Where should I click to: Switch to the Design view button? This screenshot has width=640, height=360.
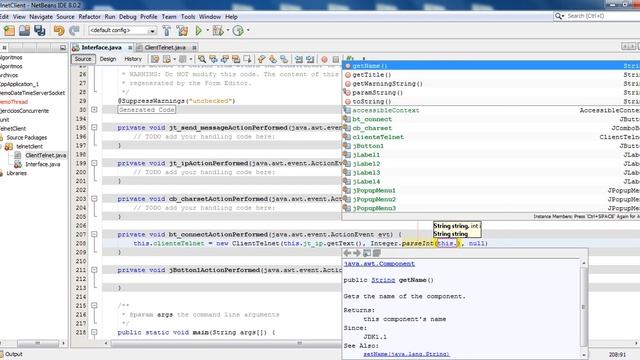point(108,59)
